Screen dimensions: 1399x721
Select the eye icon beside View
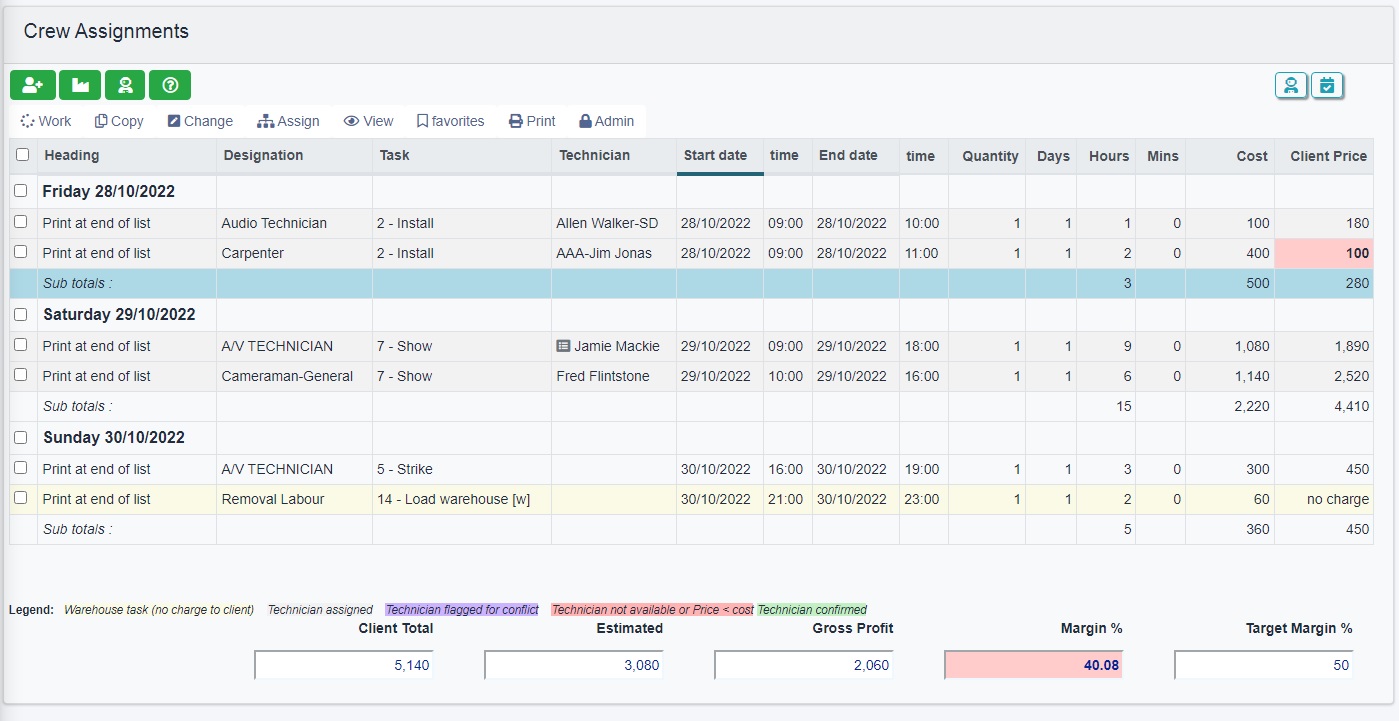[349, 120]
